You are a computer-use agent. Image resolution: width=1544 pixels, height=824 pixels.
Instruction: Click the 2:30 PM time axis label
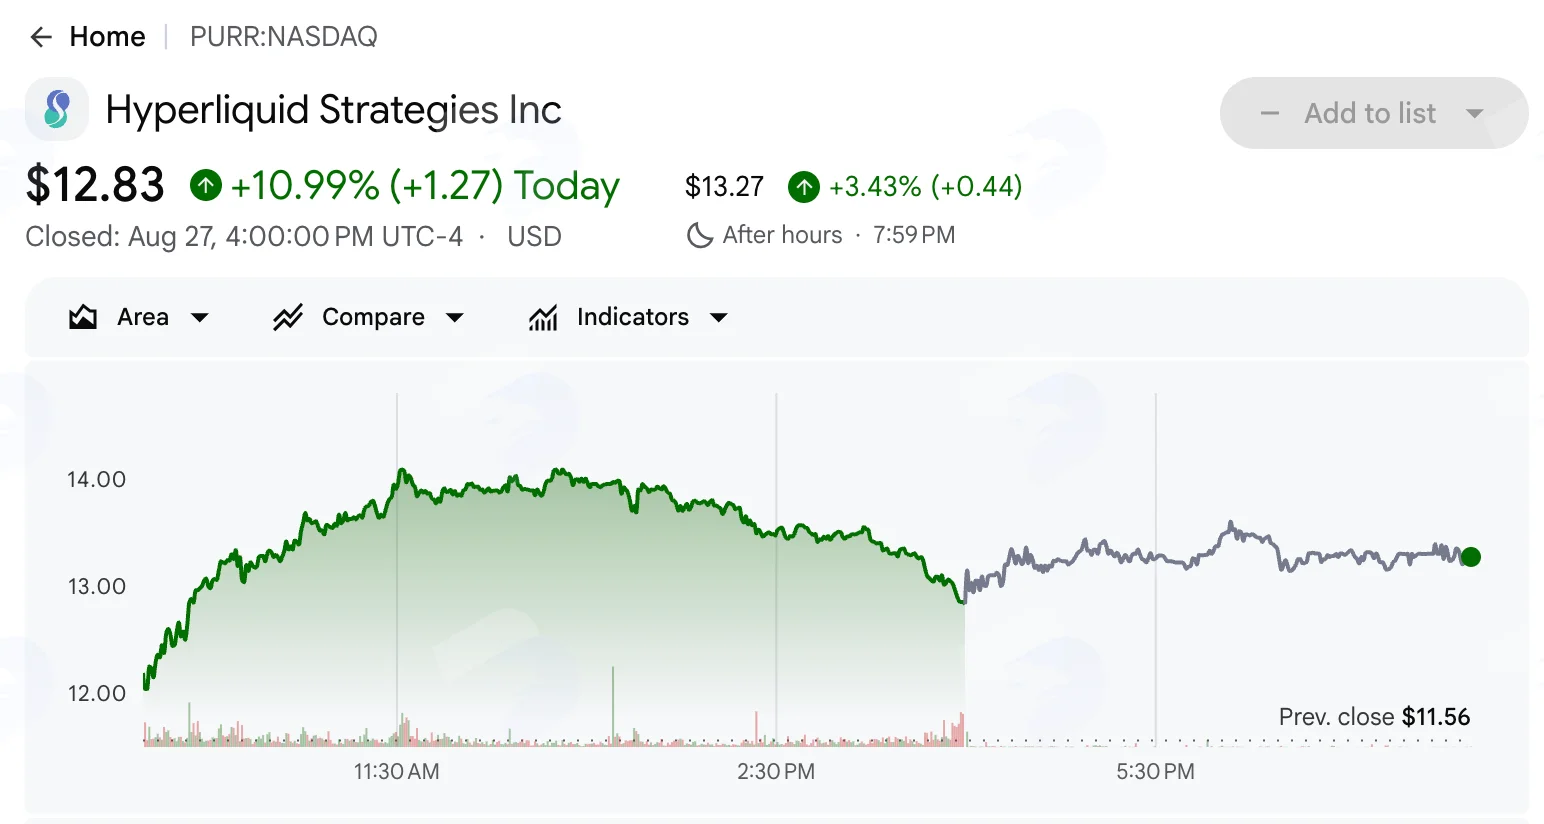(x=776, y=772)
